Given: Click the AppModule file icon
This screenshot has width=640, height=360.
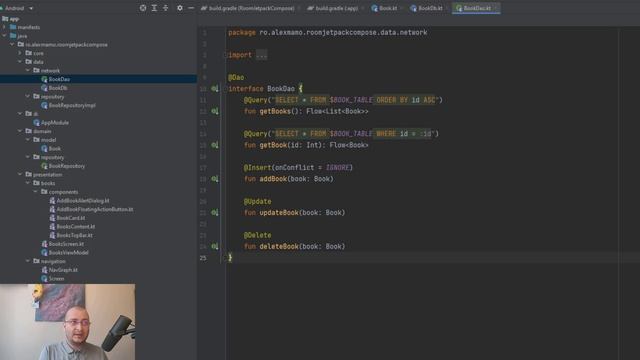Looking at the screenshot, I should point(36,122).
